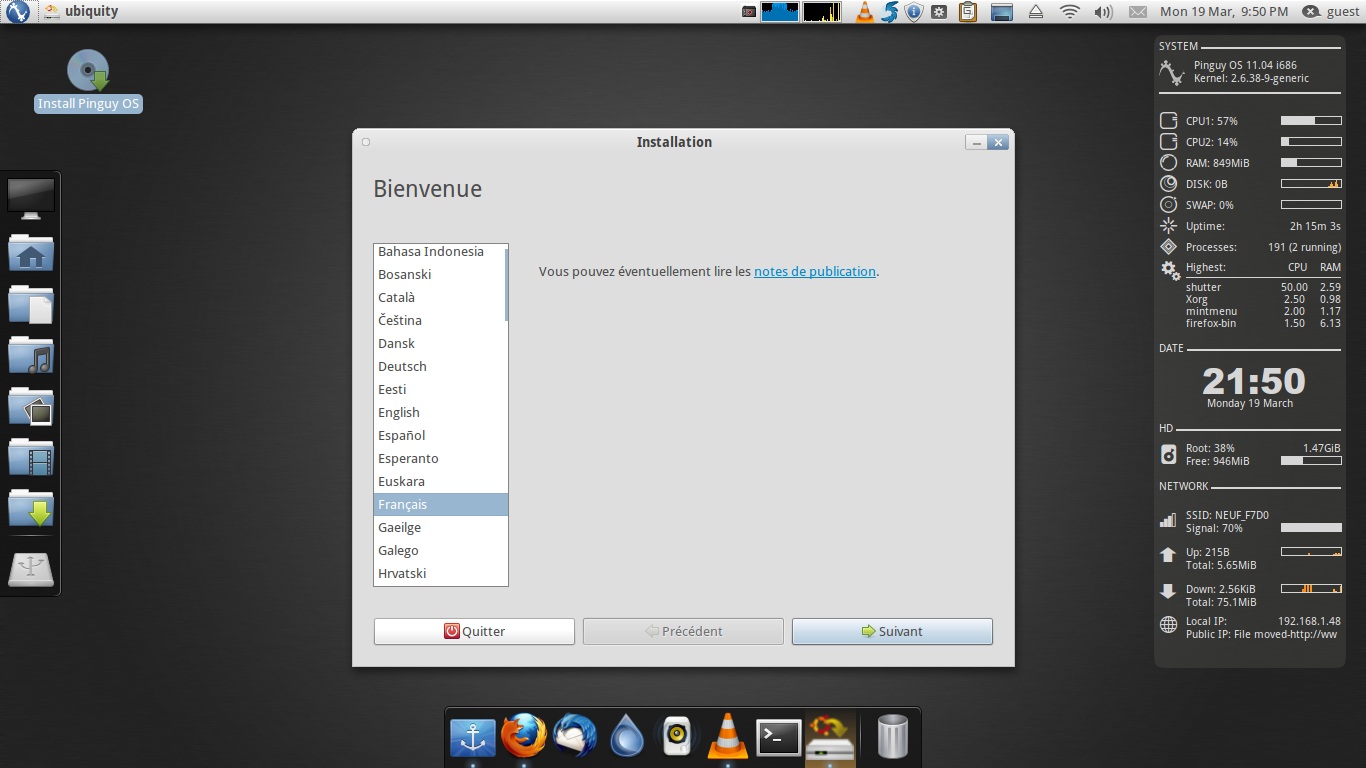
Task: Click the language list scrollbar
Action: [507, 285]
